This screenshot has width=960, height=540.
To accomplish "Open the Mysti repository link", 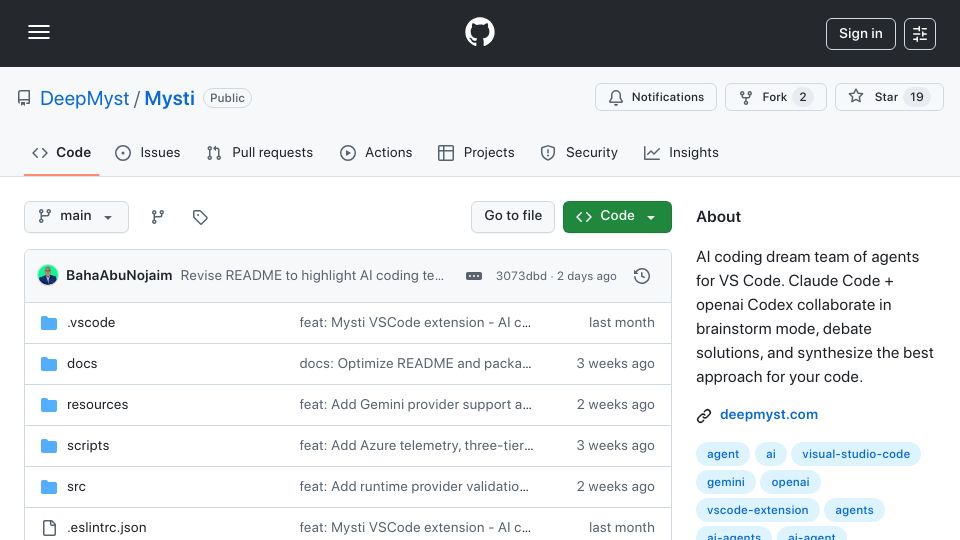I will [170, 98].
